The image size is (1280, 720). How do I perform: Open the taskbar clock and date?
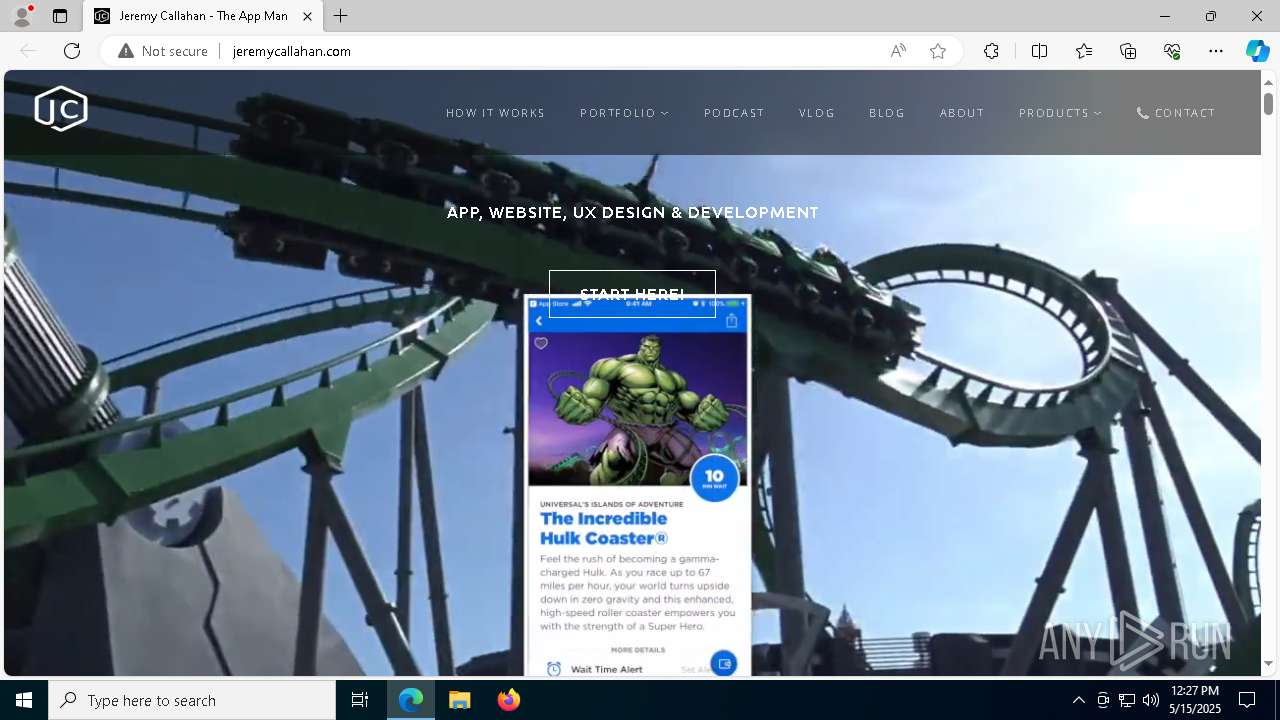pyautogui.click(x=1194, y=700)
